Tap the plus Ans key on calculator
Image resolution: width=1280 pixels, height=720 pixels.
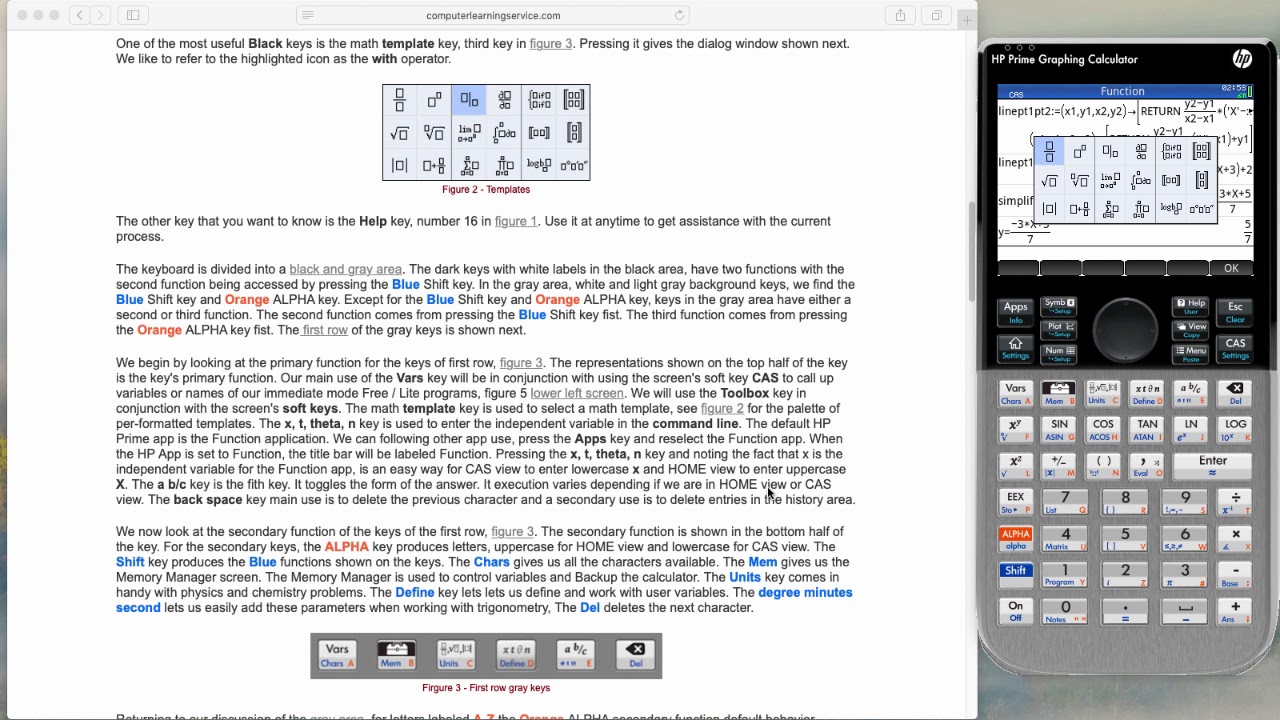(x=1236, y=611)
